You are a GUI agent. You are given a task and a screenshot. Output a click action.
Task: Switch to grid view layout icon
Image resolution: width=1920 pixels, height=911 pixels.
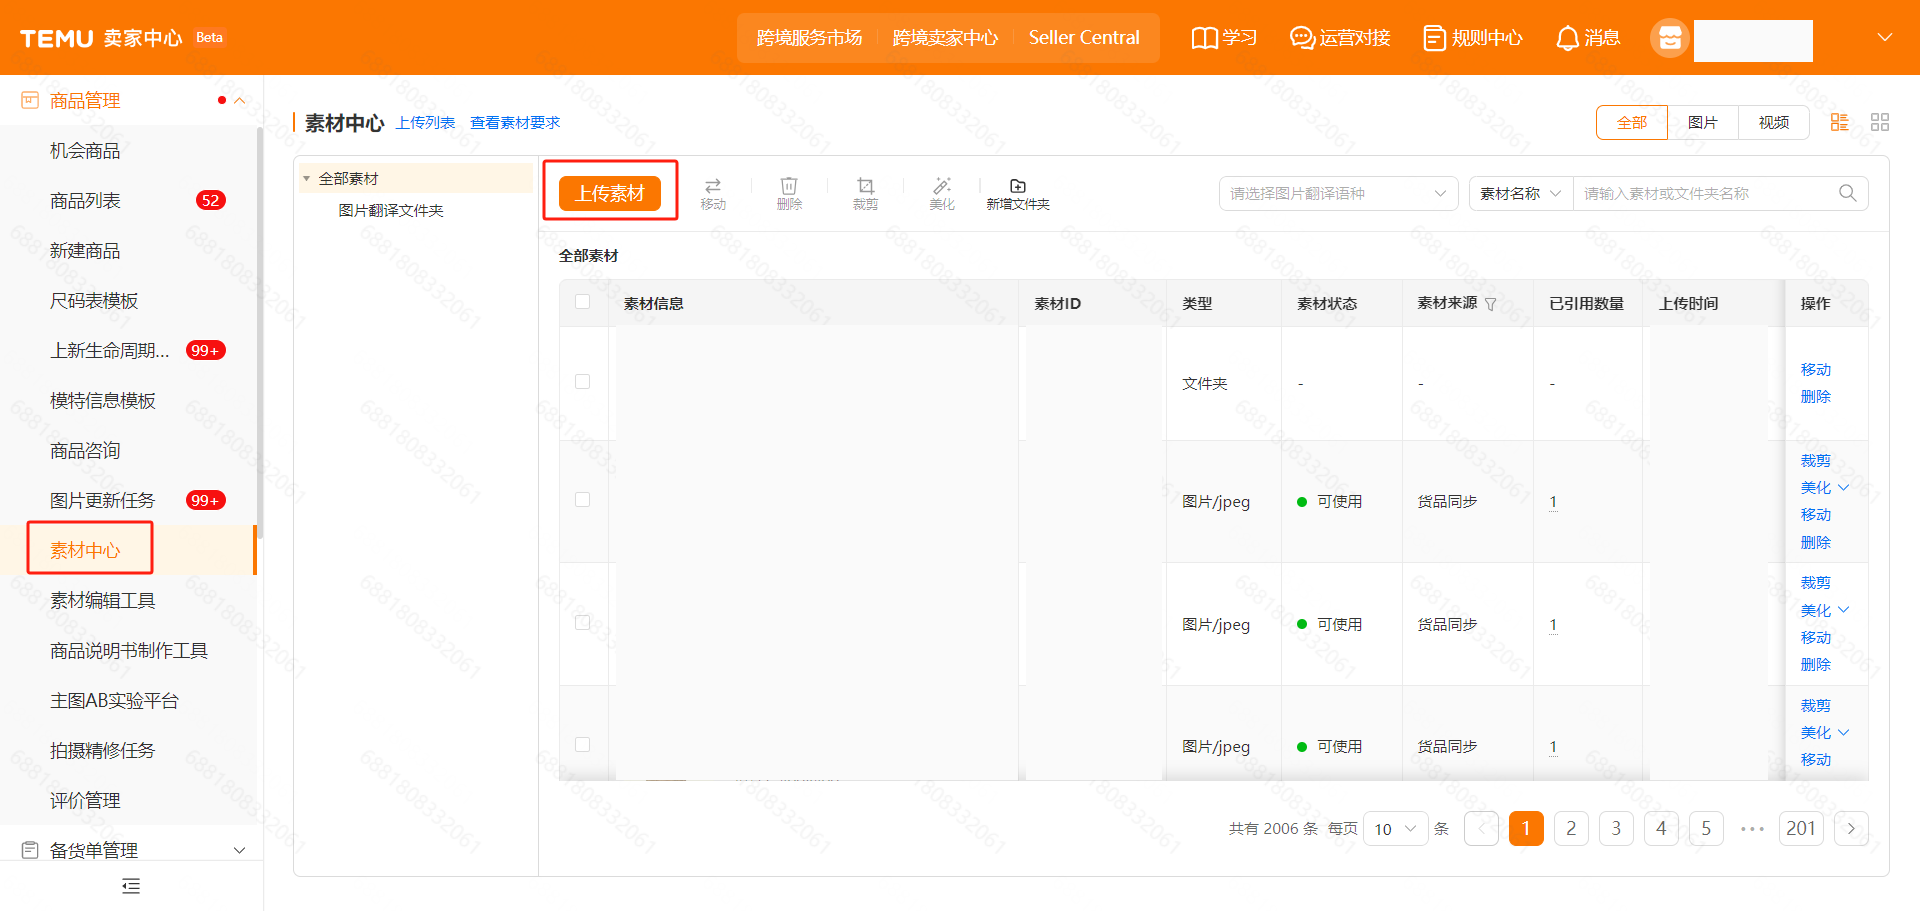click(1880, 122)
